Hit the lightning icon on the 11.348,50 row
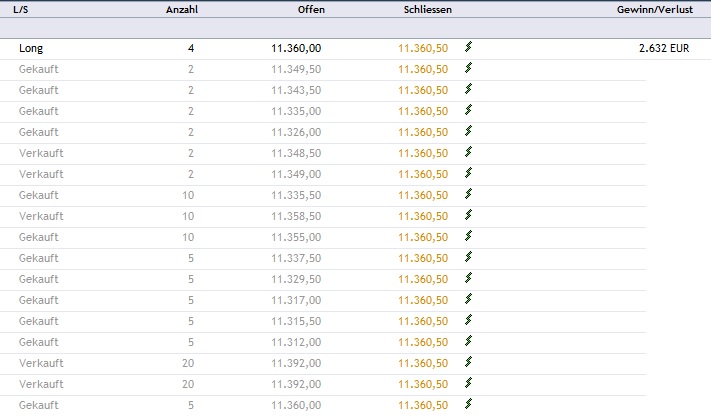This screenshot has width=711, height=416. point(468,152)
